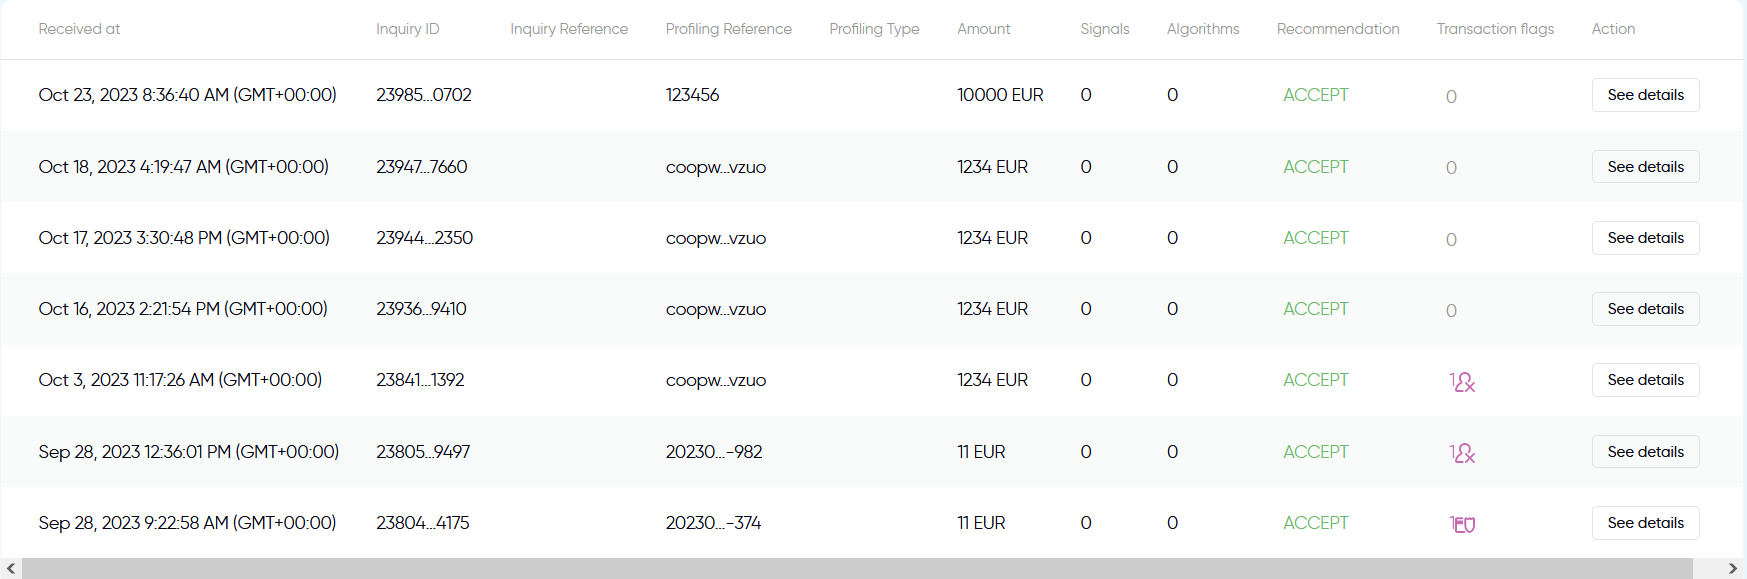Viewport: 1747px width, 579px height.
Task: Click user-blocked flag icon for Oct 3 inquiry
Action: (1465, 382)
